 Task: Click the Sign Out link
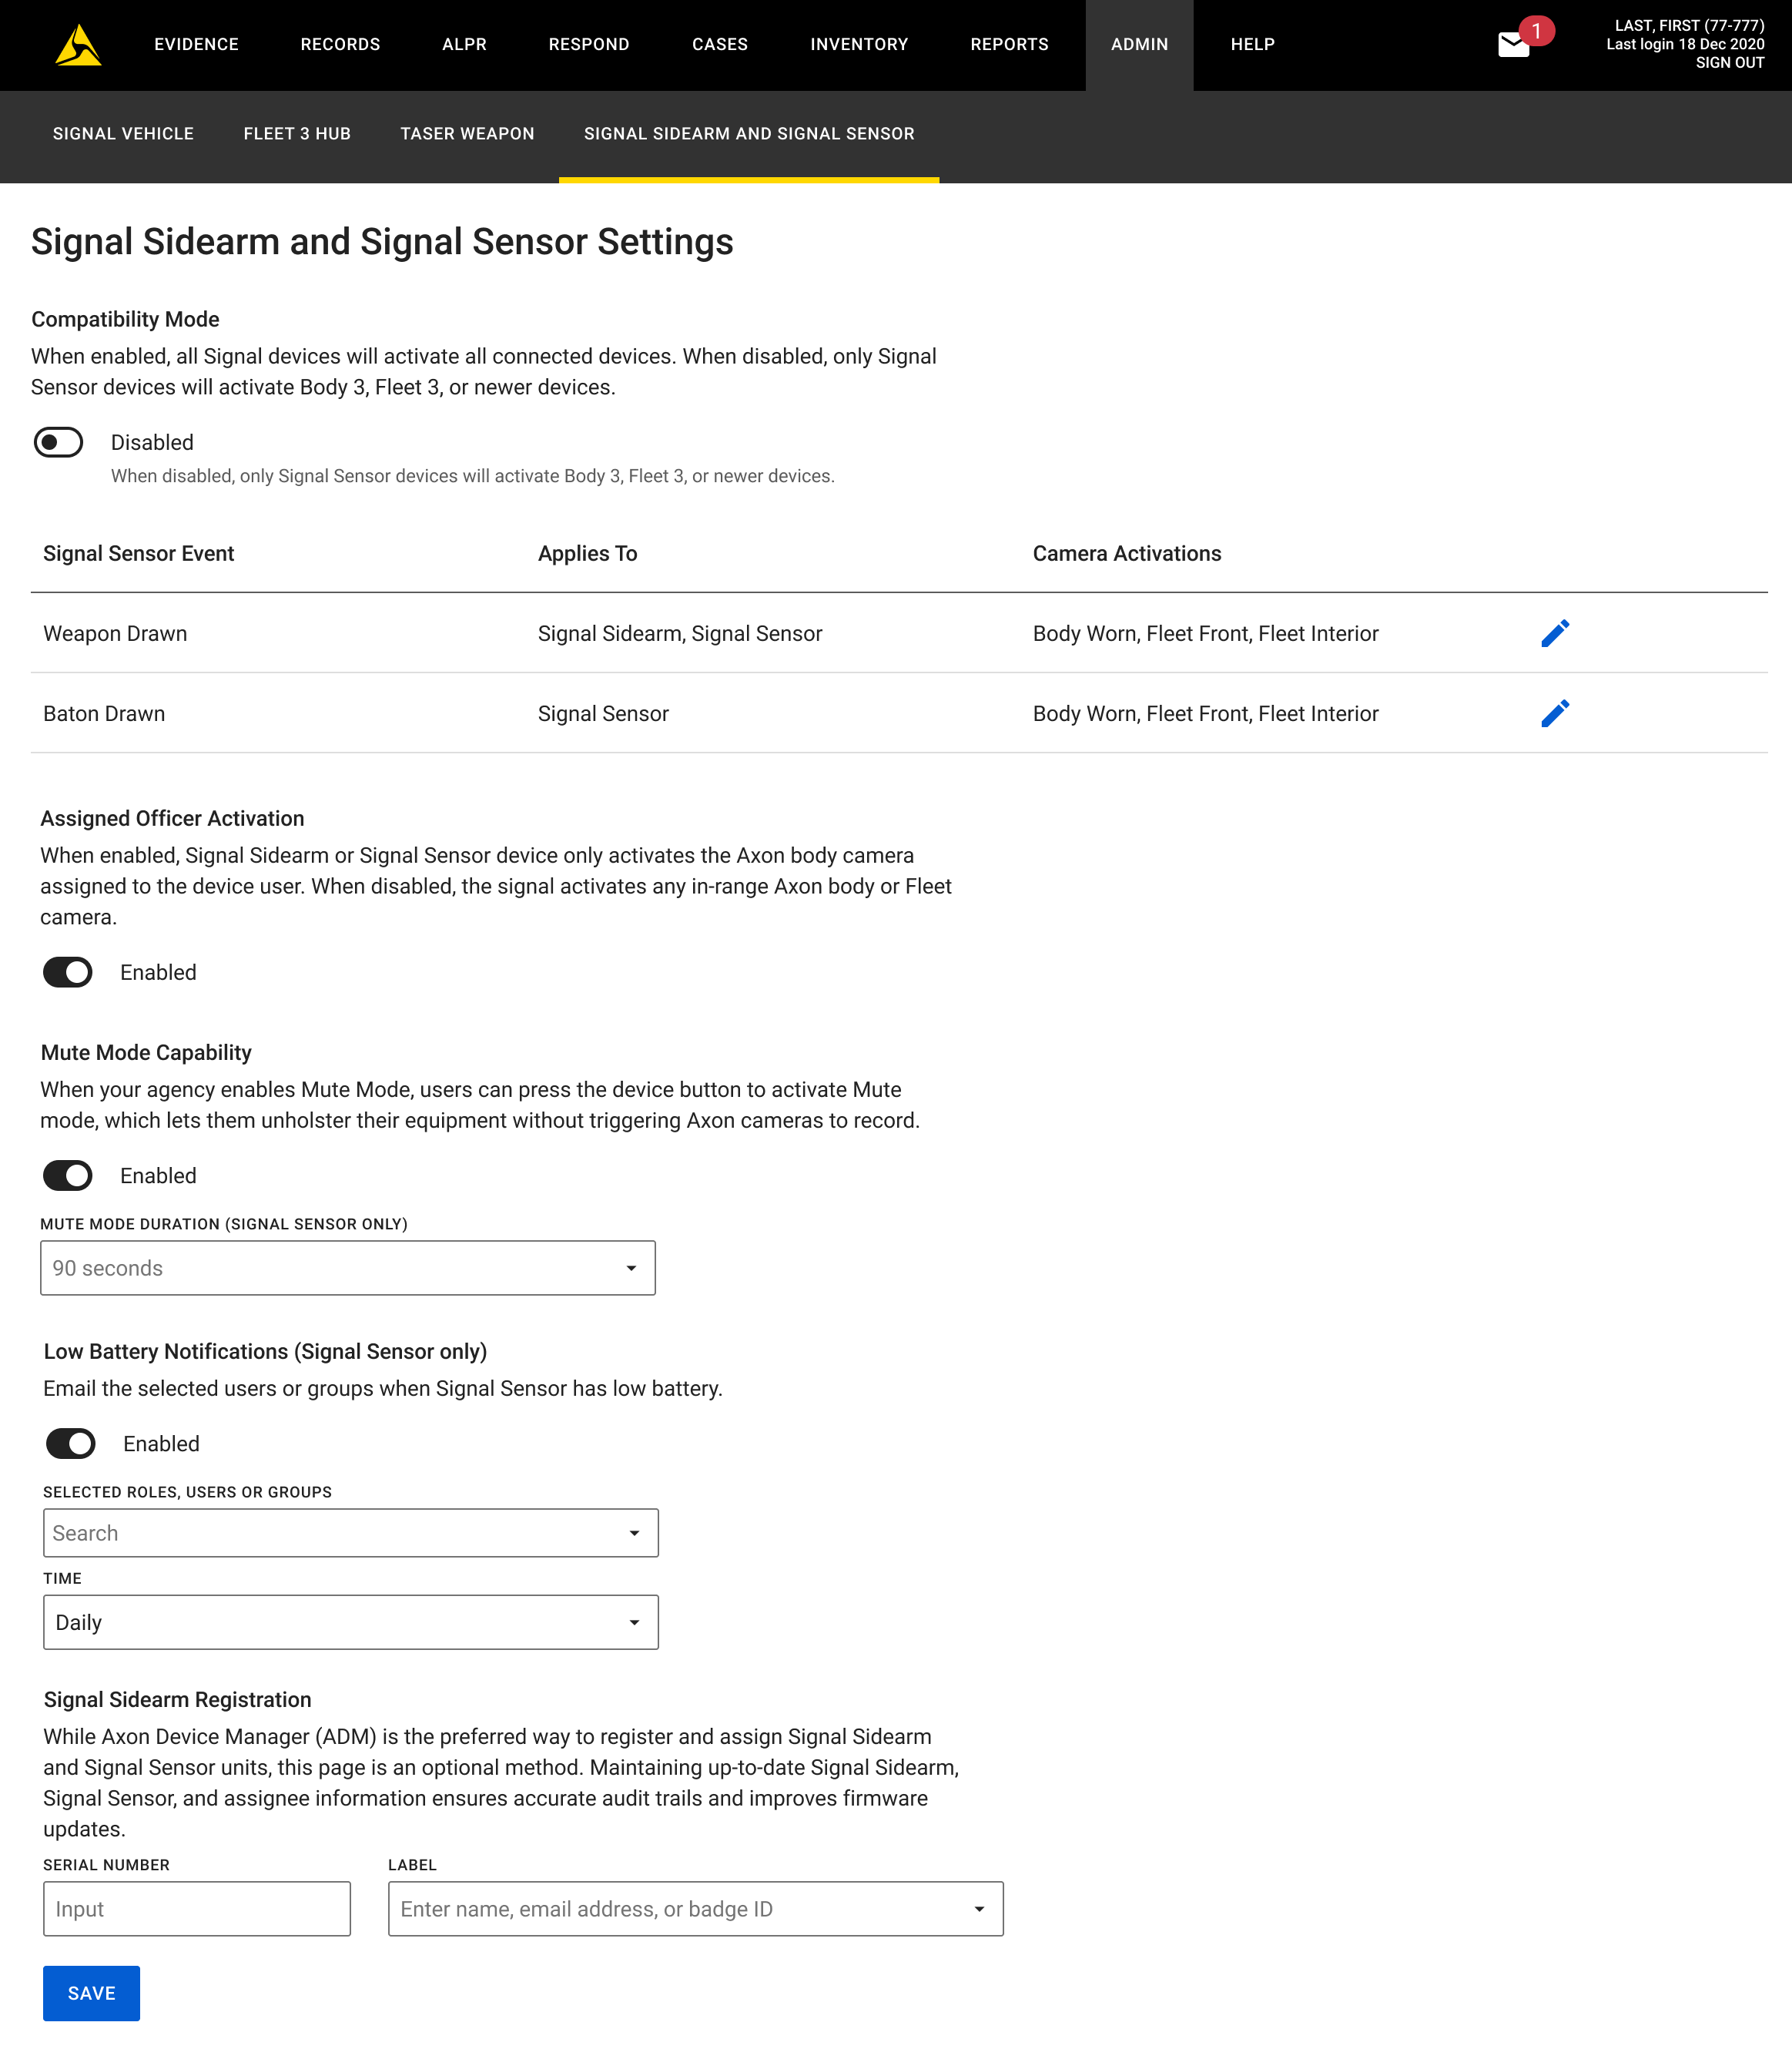coord(1729,63)
